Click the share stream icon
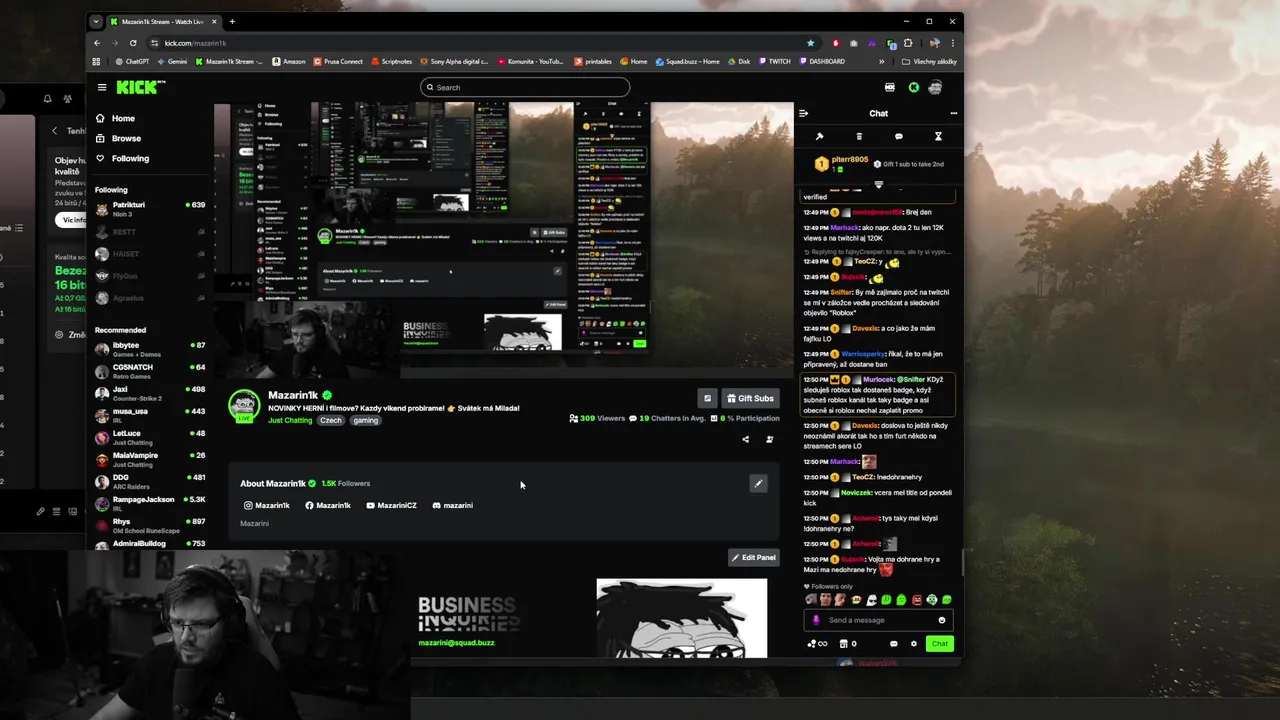The height and width of the screenshot is (720, 1280). 745,439
